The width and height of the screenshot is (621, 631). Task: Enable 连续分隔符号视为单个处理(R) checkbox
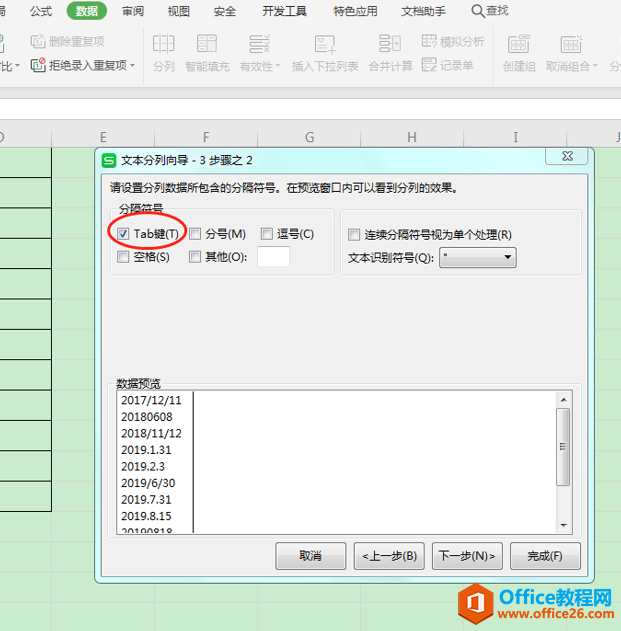coord(354,235)
